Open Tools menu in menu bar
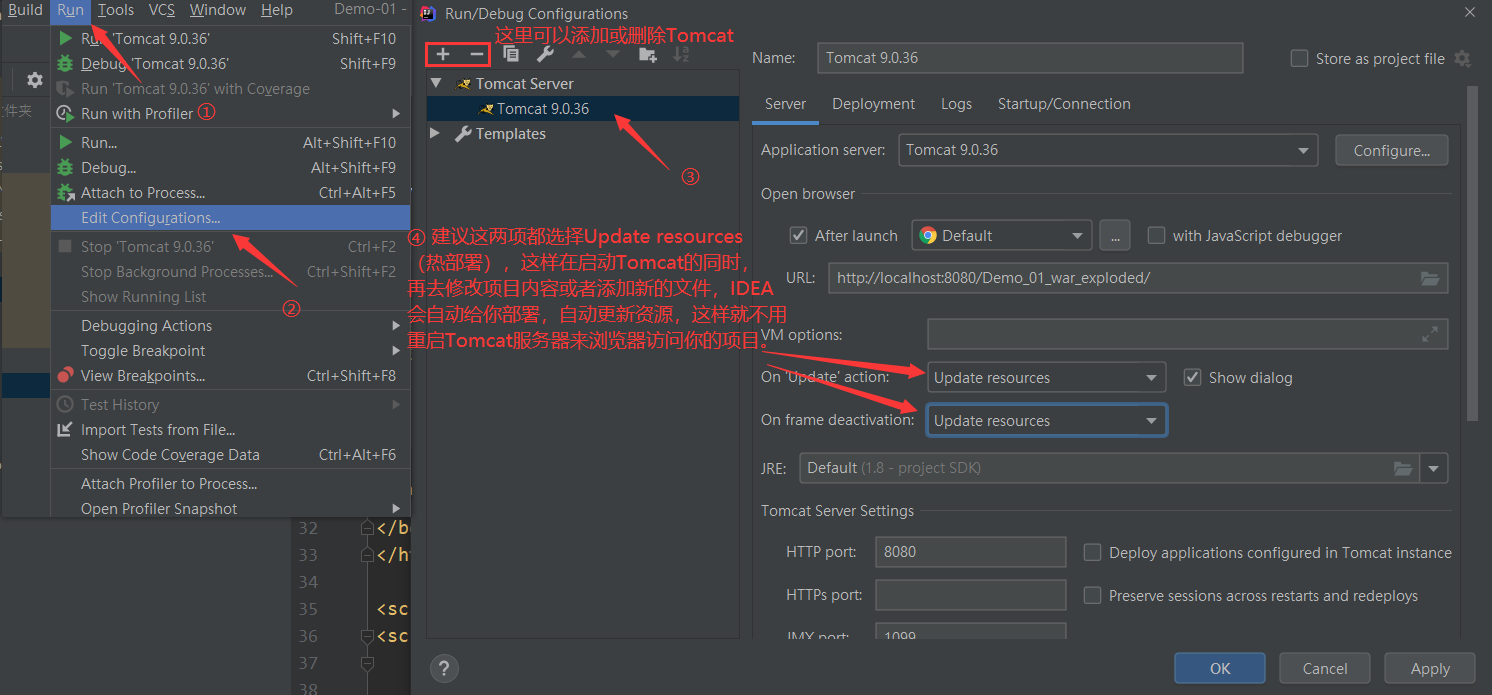The image size is (1492, 695). click(x=116, y=10)
